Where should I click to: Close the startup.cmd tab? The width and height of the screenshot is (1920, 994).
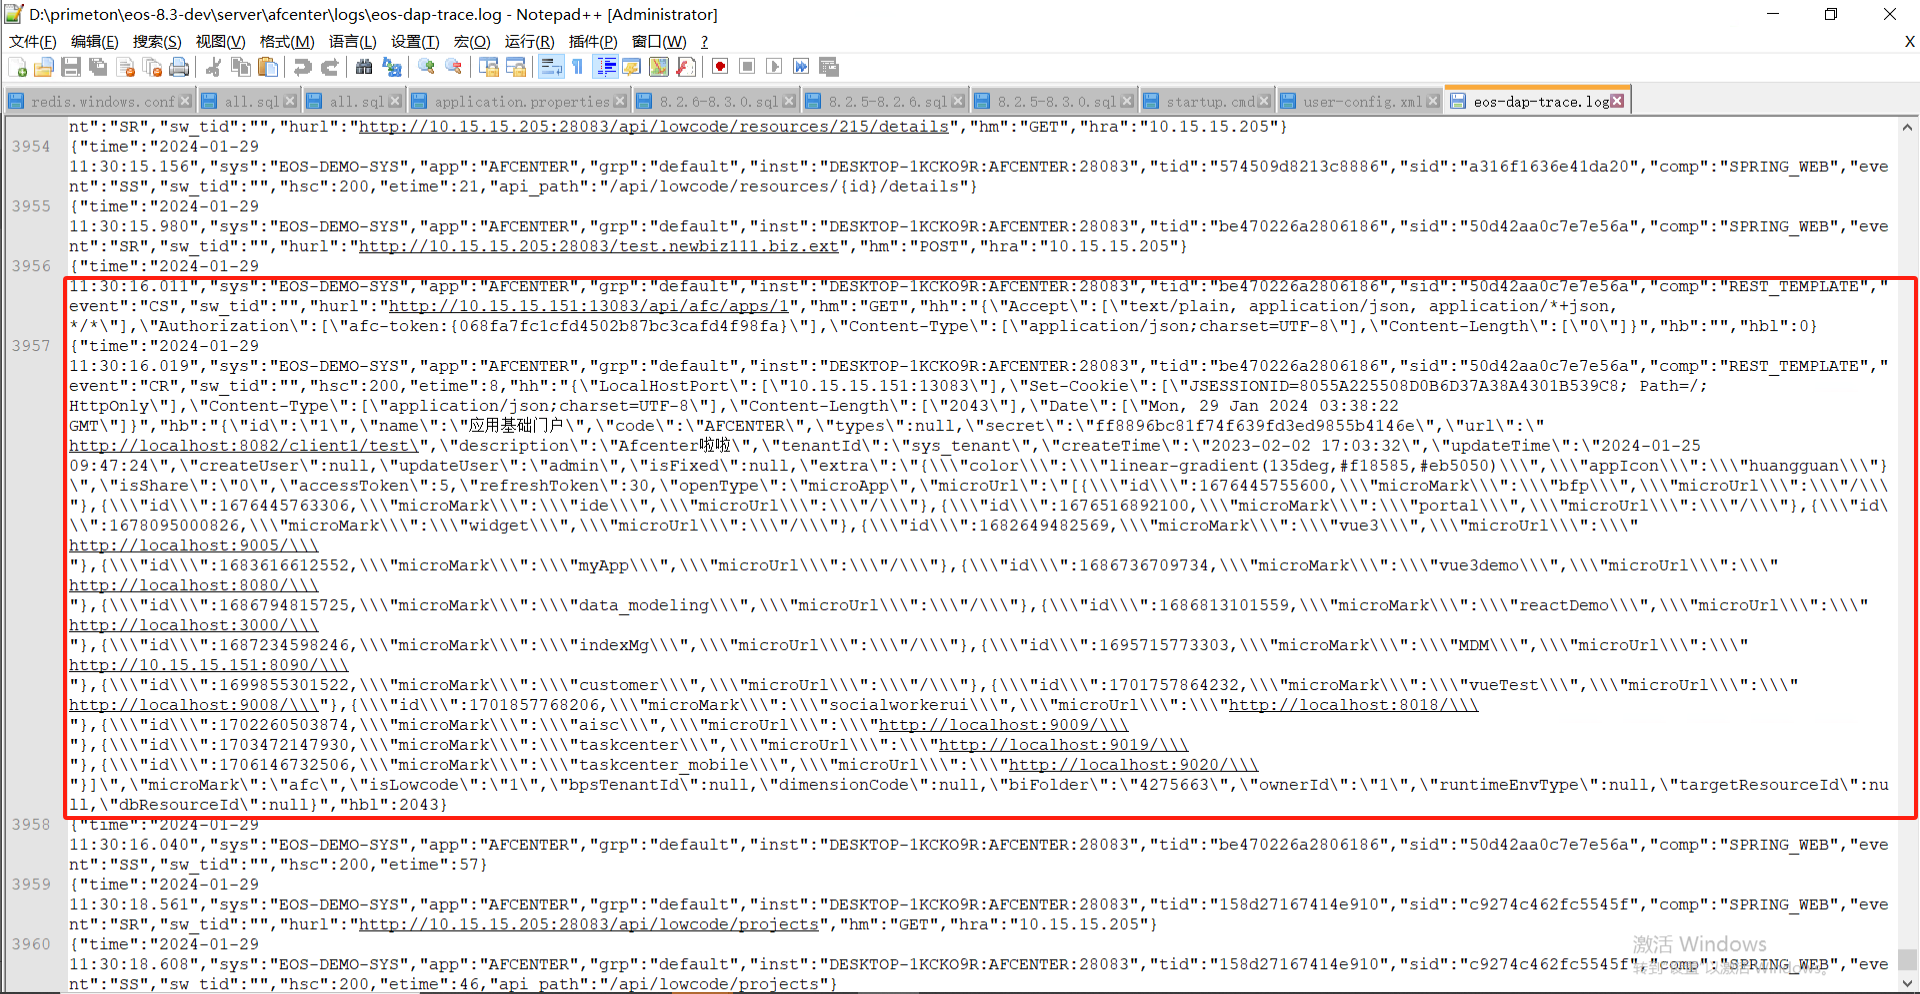click(1264, 101)
